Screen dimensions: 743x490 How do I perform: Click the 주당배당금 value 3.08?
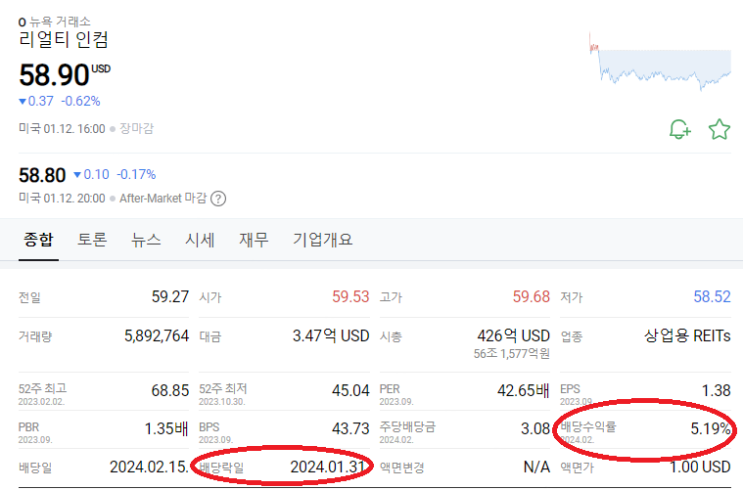point(535,429)
